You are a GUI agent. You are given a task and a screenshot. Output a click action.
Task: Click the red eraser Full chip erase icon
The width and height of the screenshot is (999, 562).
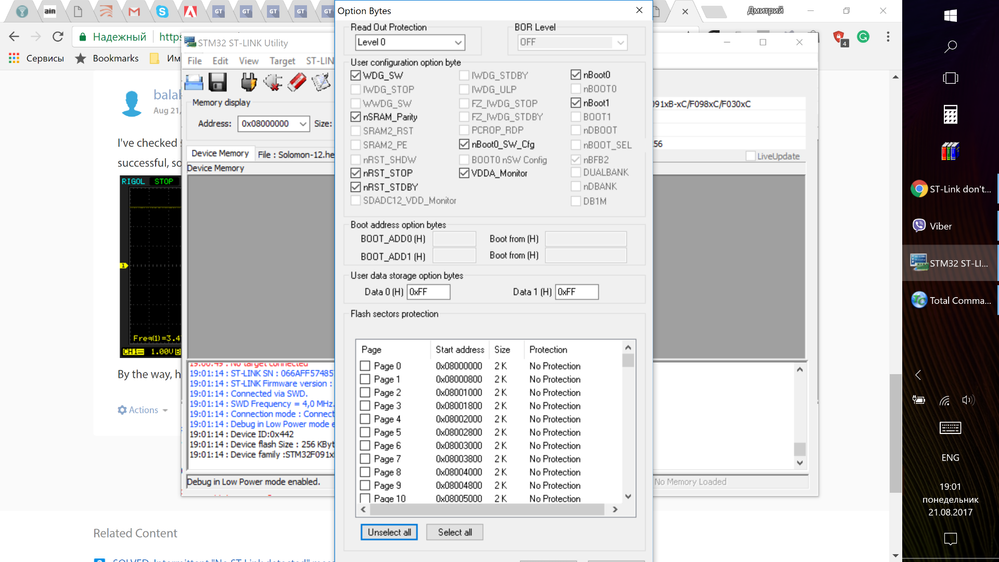[297, 82]
